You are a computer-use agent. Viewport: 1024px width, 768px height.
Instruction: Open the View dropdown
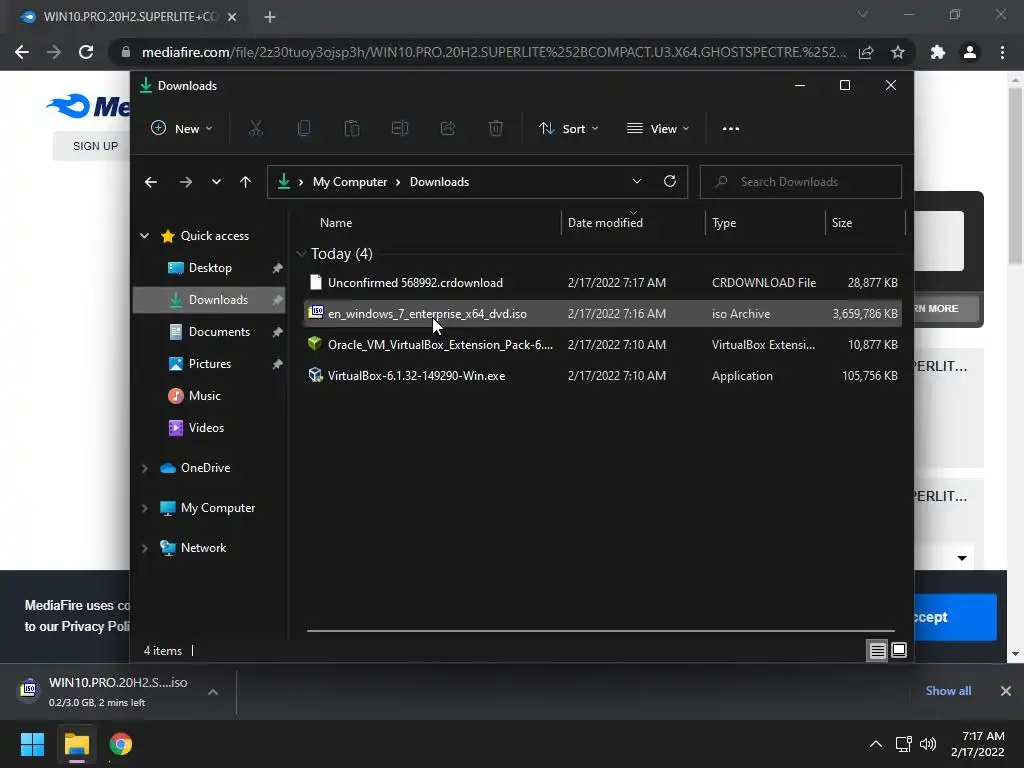coord(658,129)
